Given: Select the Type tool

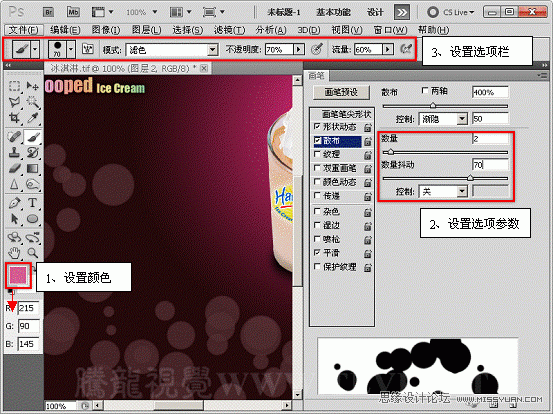Looking at the screenshot, I should (x=32, y=203).
